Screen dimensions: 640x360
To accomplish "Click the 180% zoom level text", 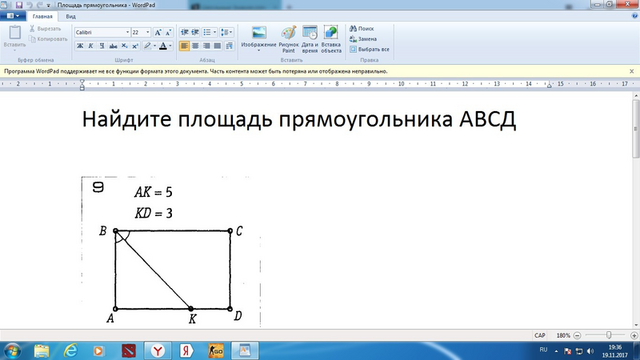I will click(563, 335).
